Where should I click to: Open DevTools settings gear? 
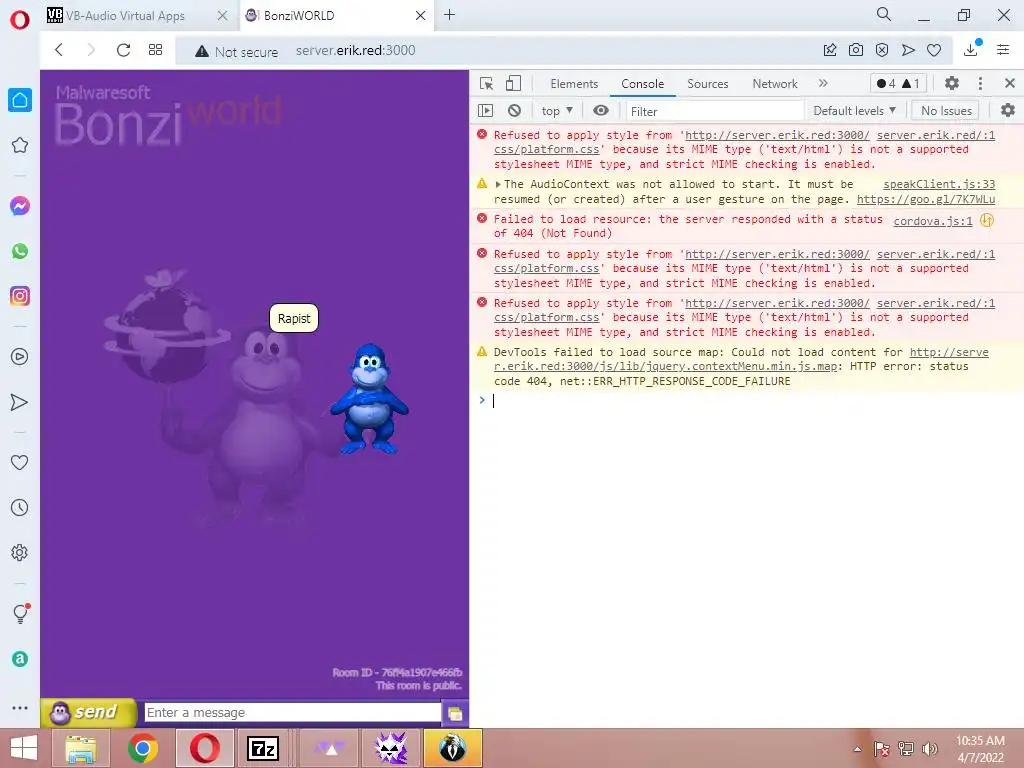click(952, 83)
